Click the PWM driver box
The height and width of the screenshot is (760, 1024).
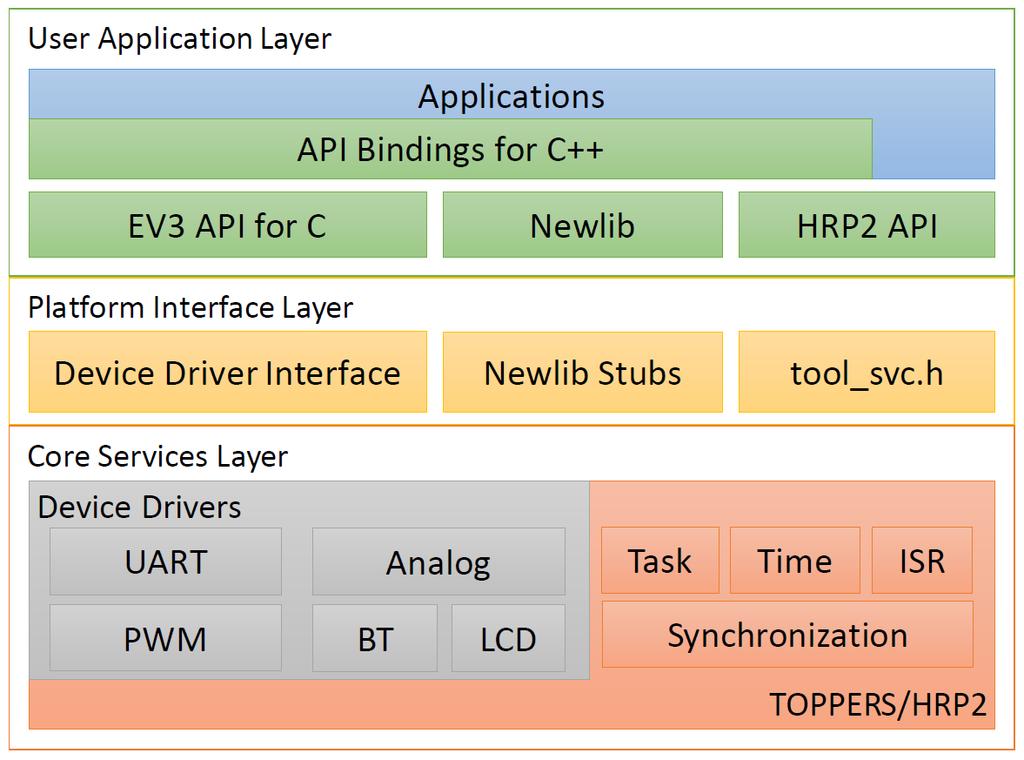166,638
